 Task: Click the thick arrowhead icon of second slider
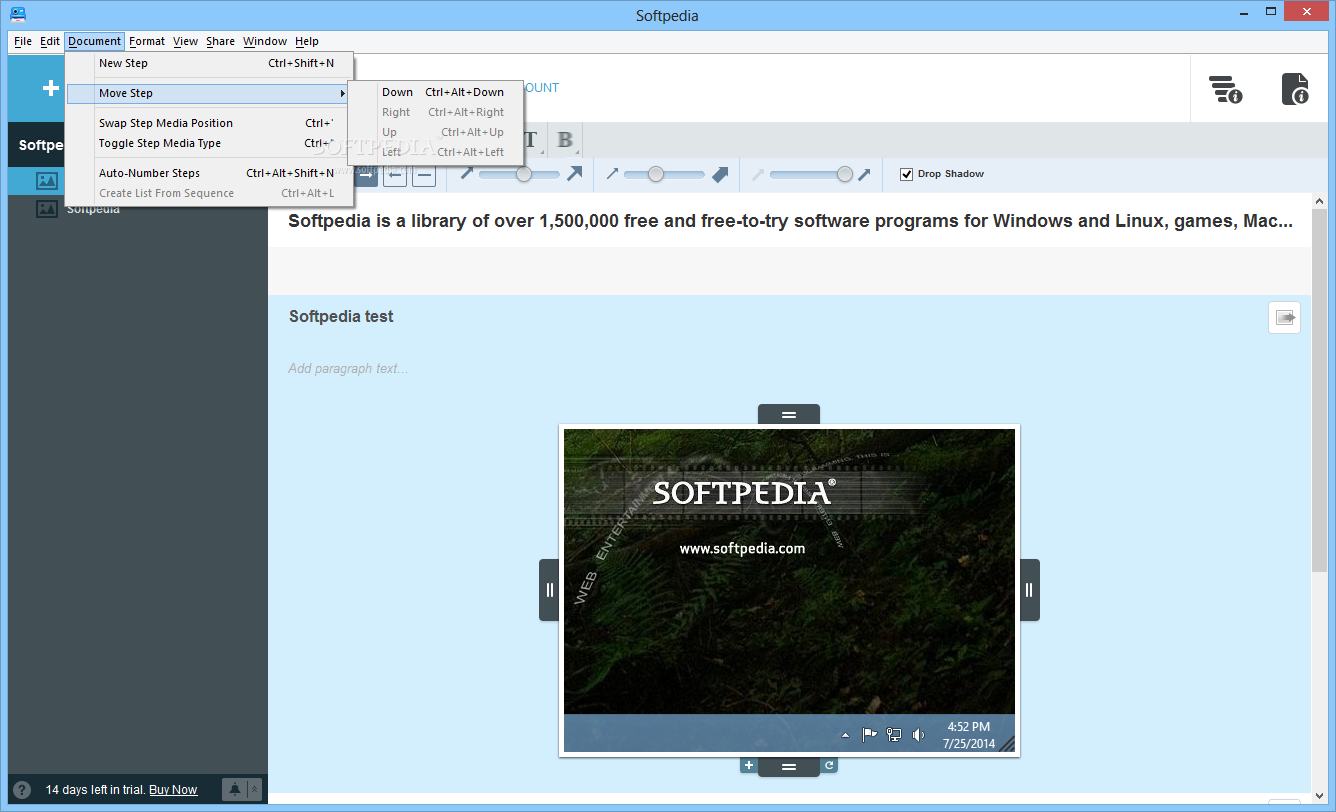(720, 174)
